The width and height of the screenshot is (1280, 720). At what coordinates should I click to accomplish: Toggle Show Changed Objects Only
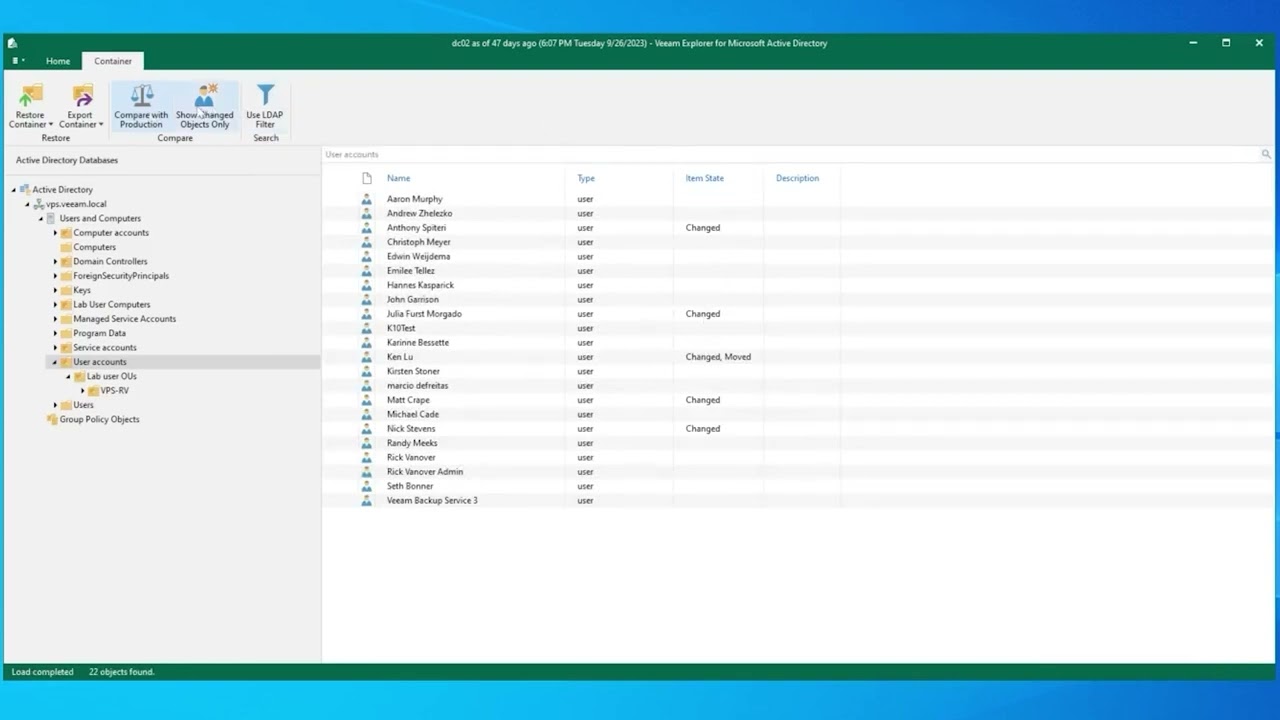[205, 107]
